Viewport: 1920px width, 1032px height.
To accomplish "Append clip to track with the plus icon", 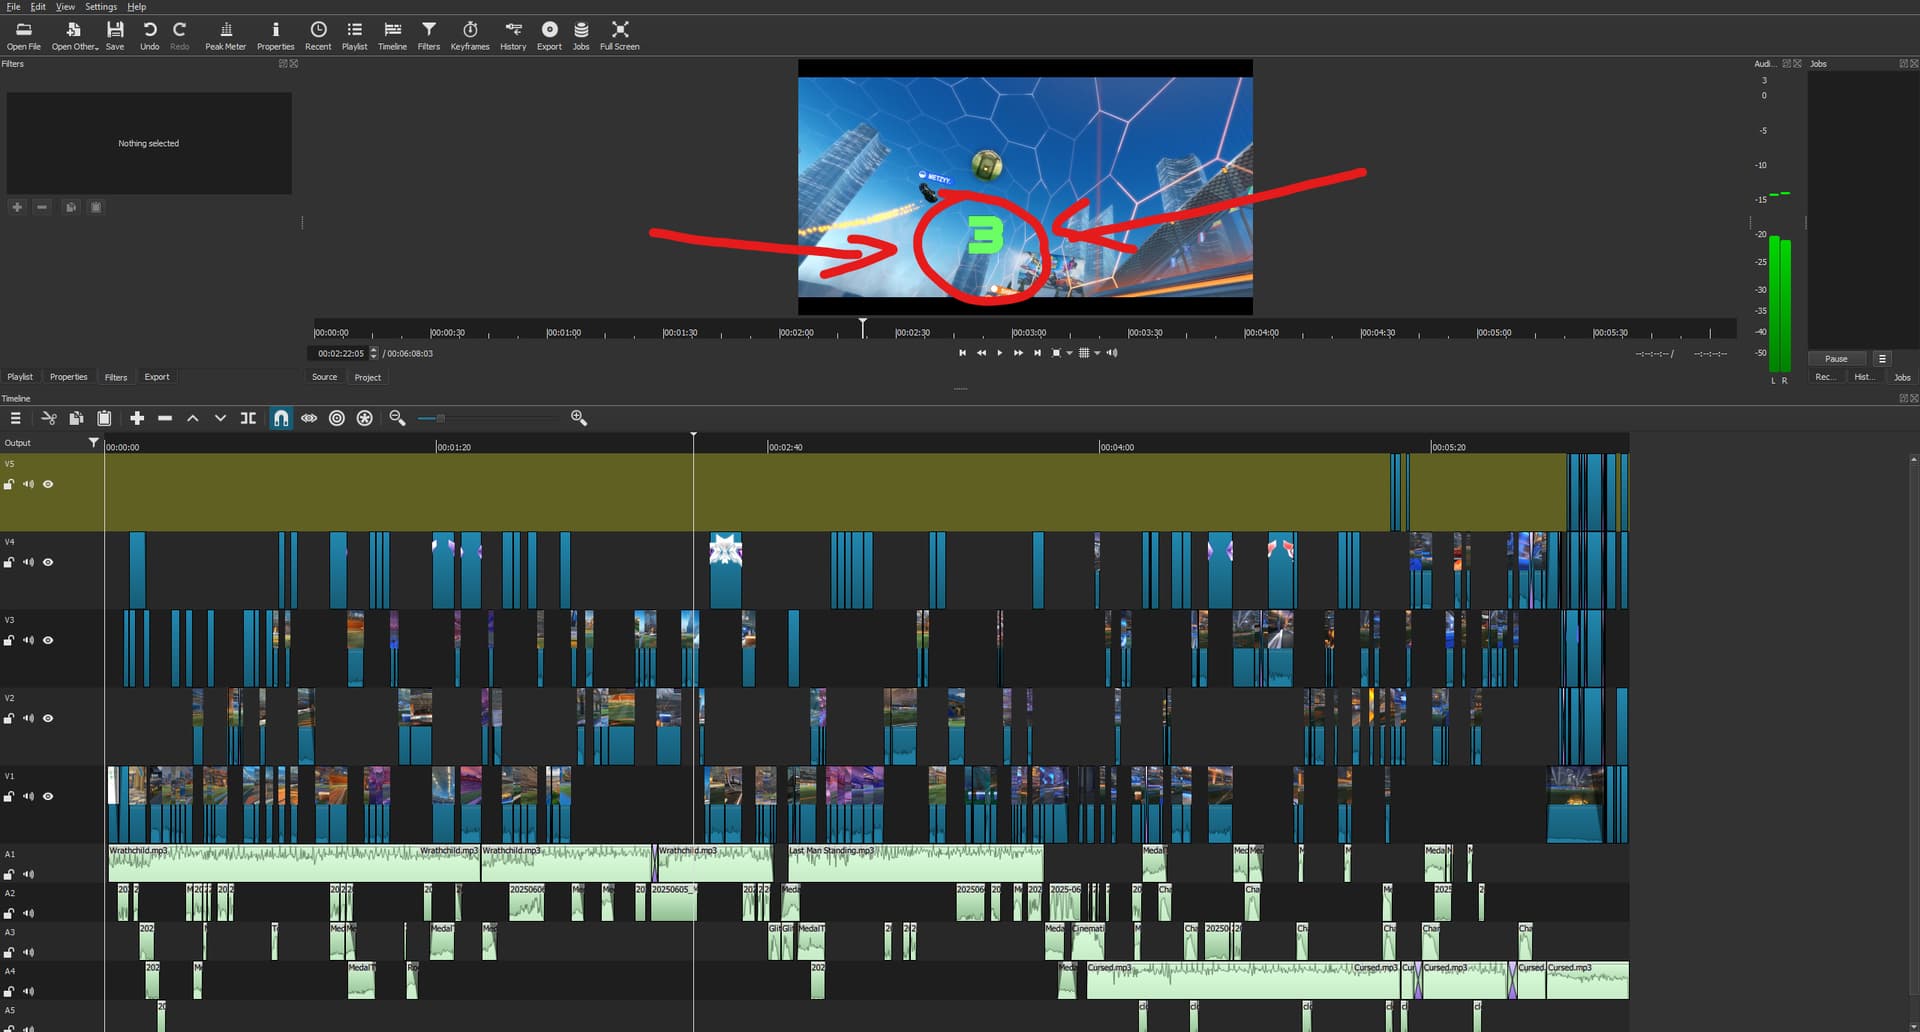I will tap(137, 418).
